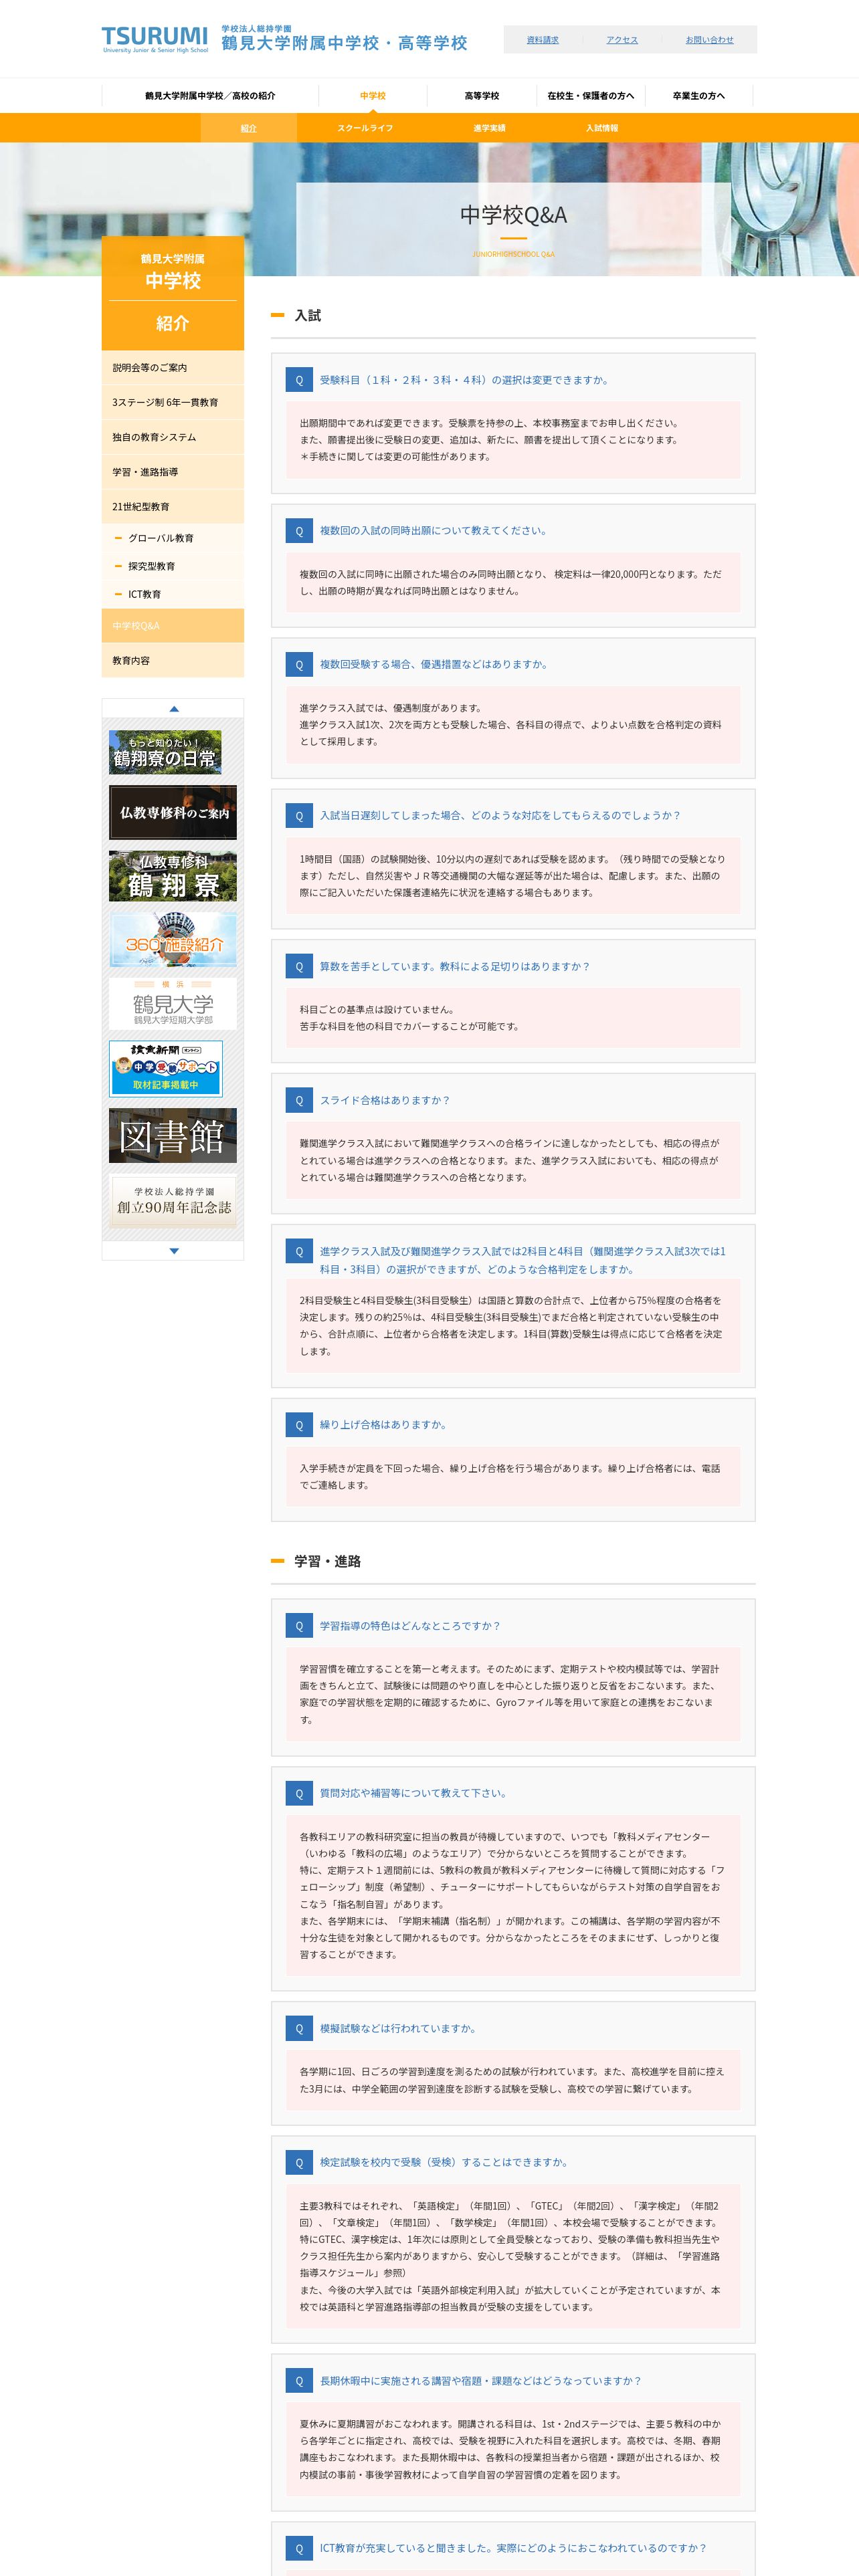
Task: Open 創立90周年記念誌 banner
Action: 173,1200
